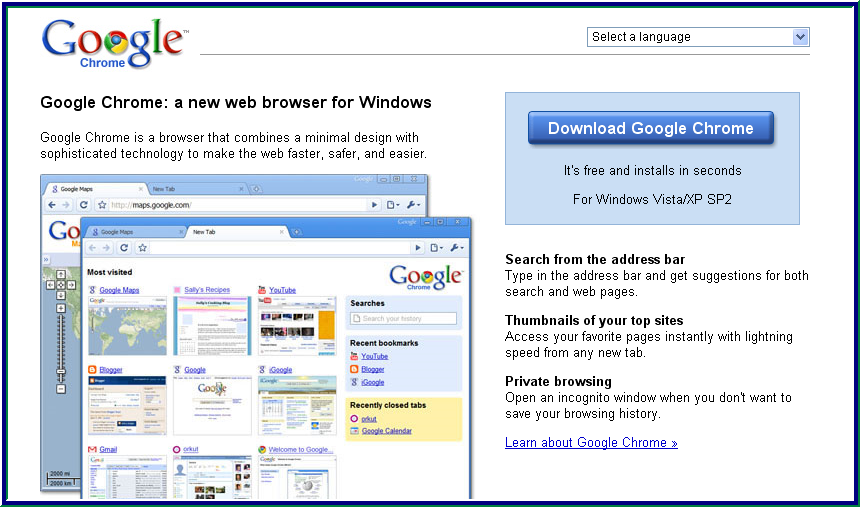Open iGoogle link under Recent bookmarks
Image resolution: width=860 pixels, height=507 pixels.
tap(373, 382)
